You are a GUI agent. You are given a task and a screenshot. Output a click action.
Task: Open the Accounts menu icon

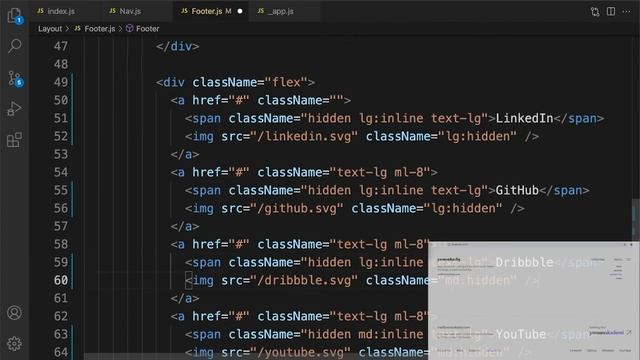(14, 313)
